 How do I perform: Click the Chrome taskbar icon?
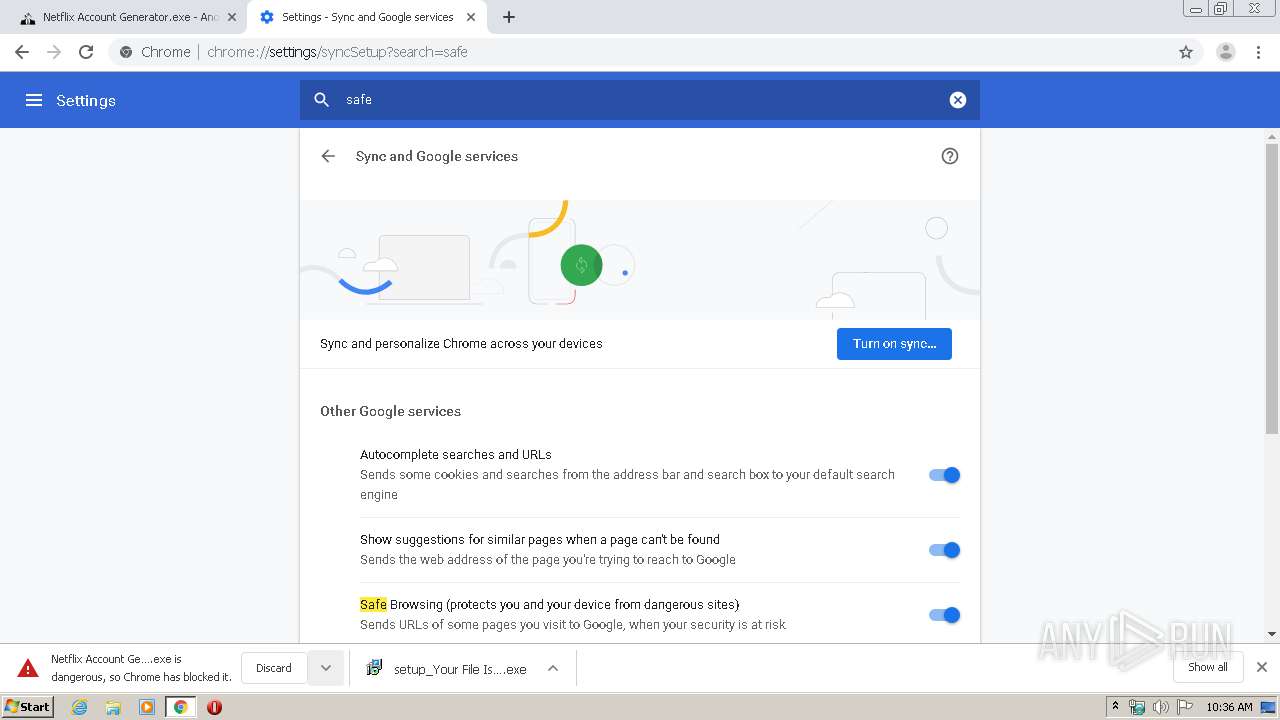pos(181,707)
